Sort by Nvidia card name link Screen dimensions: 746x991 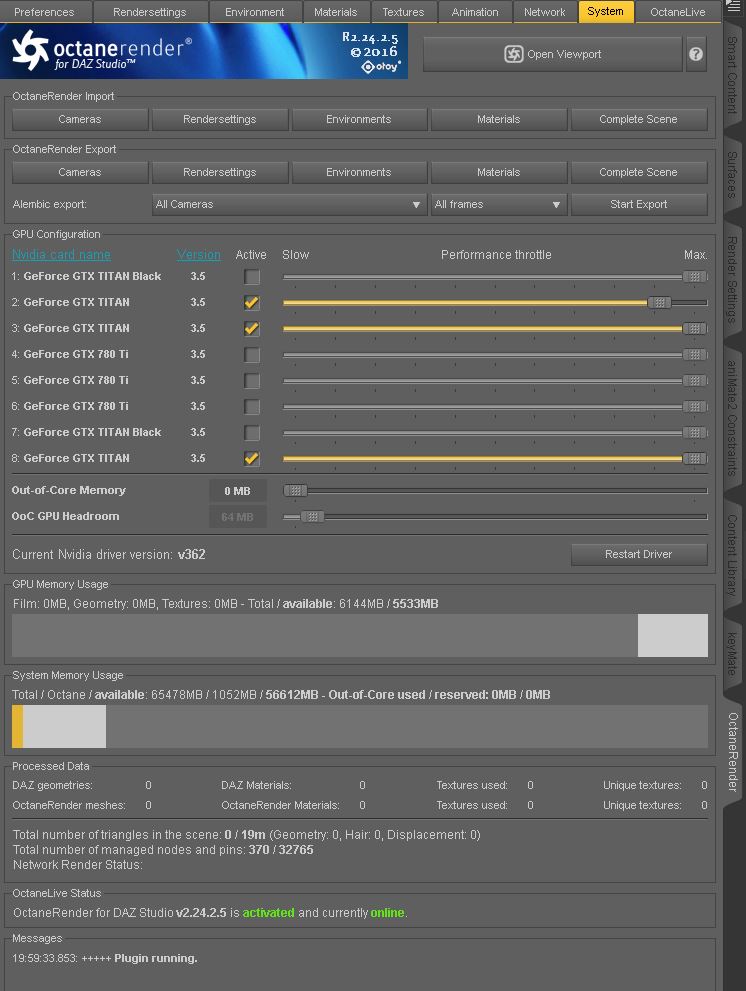pos(61,255)
